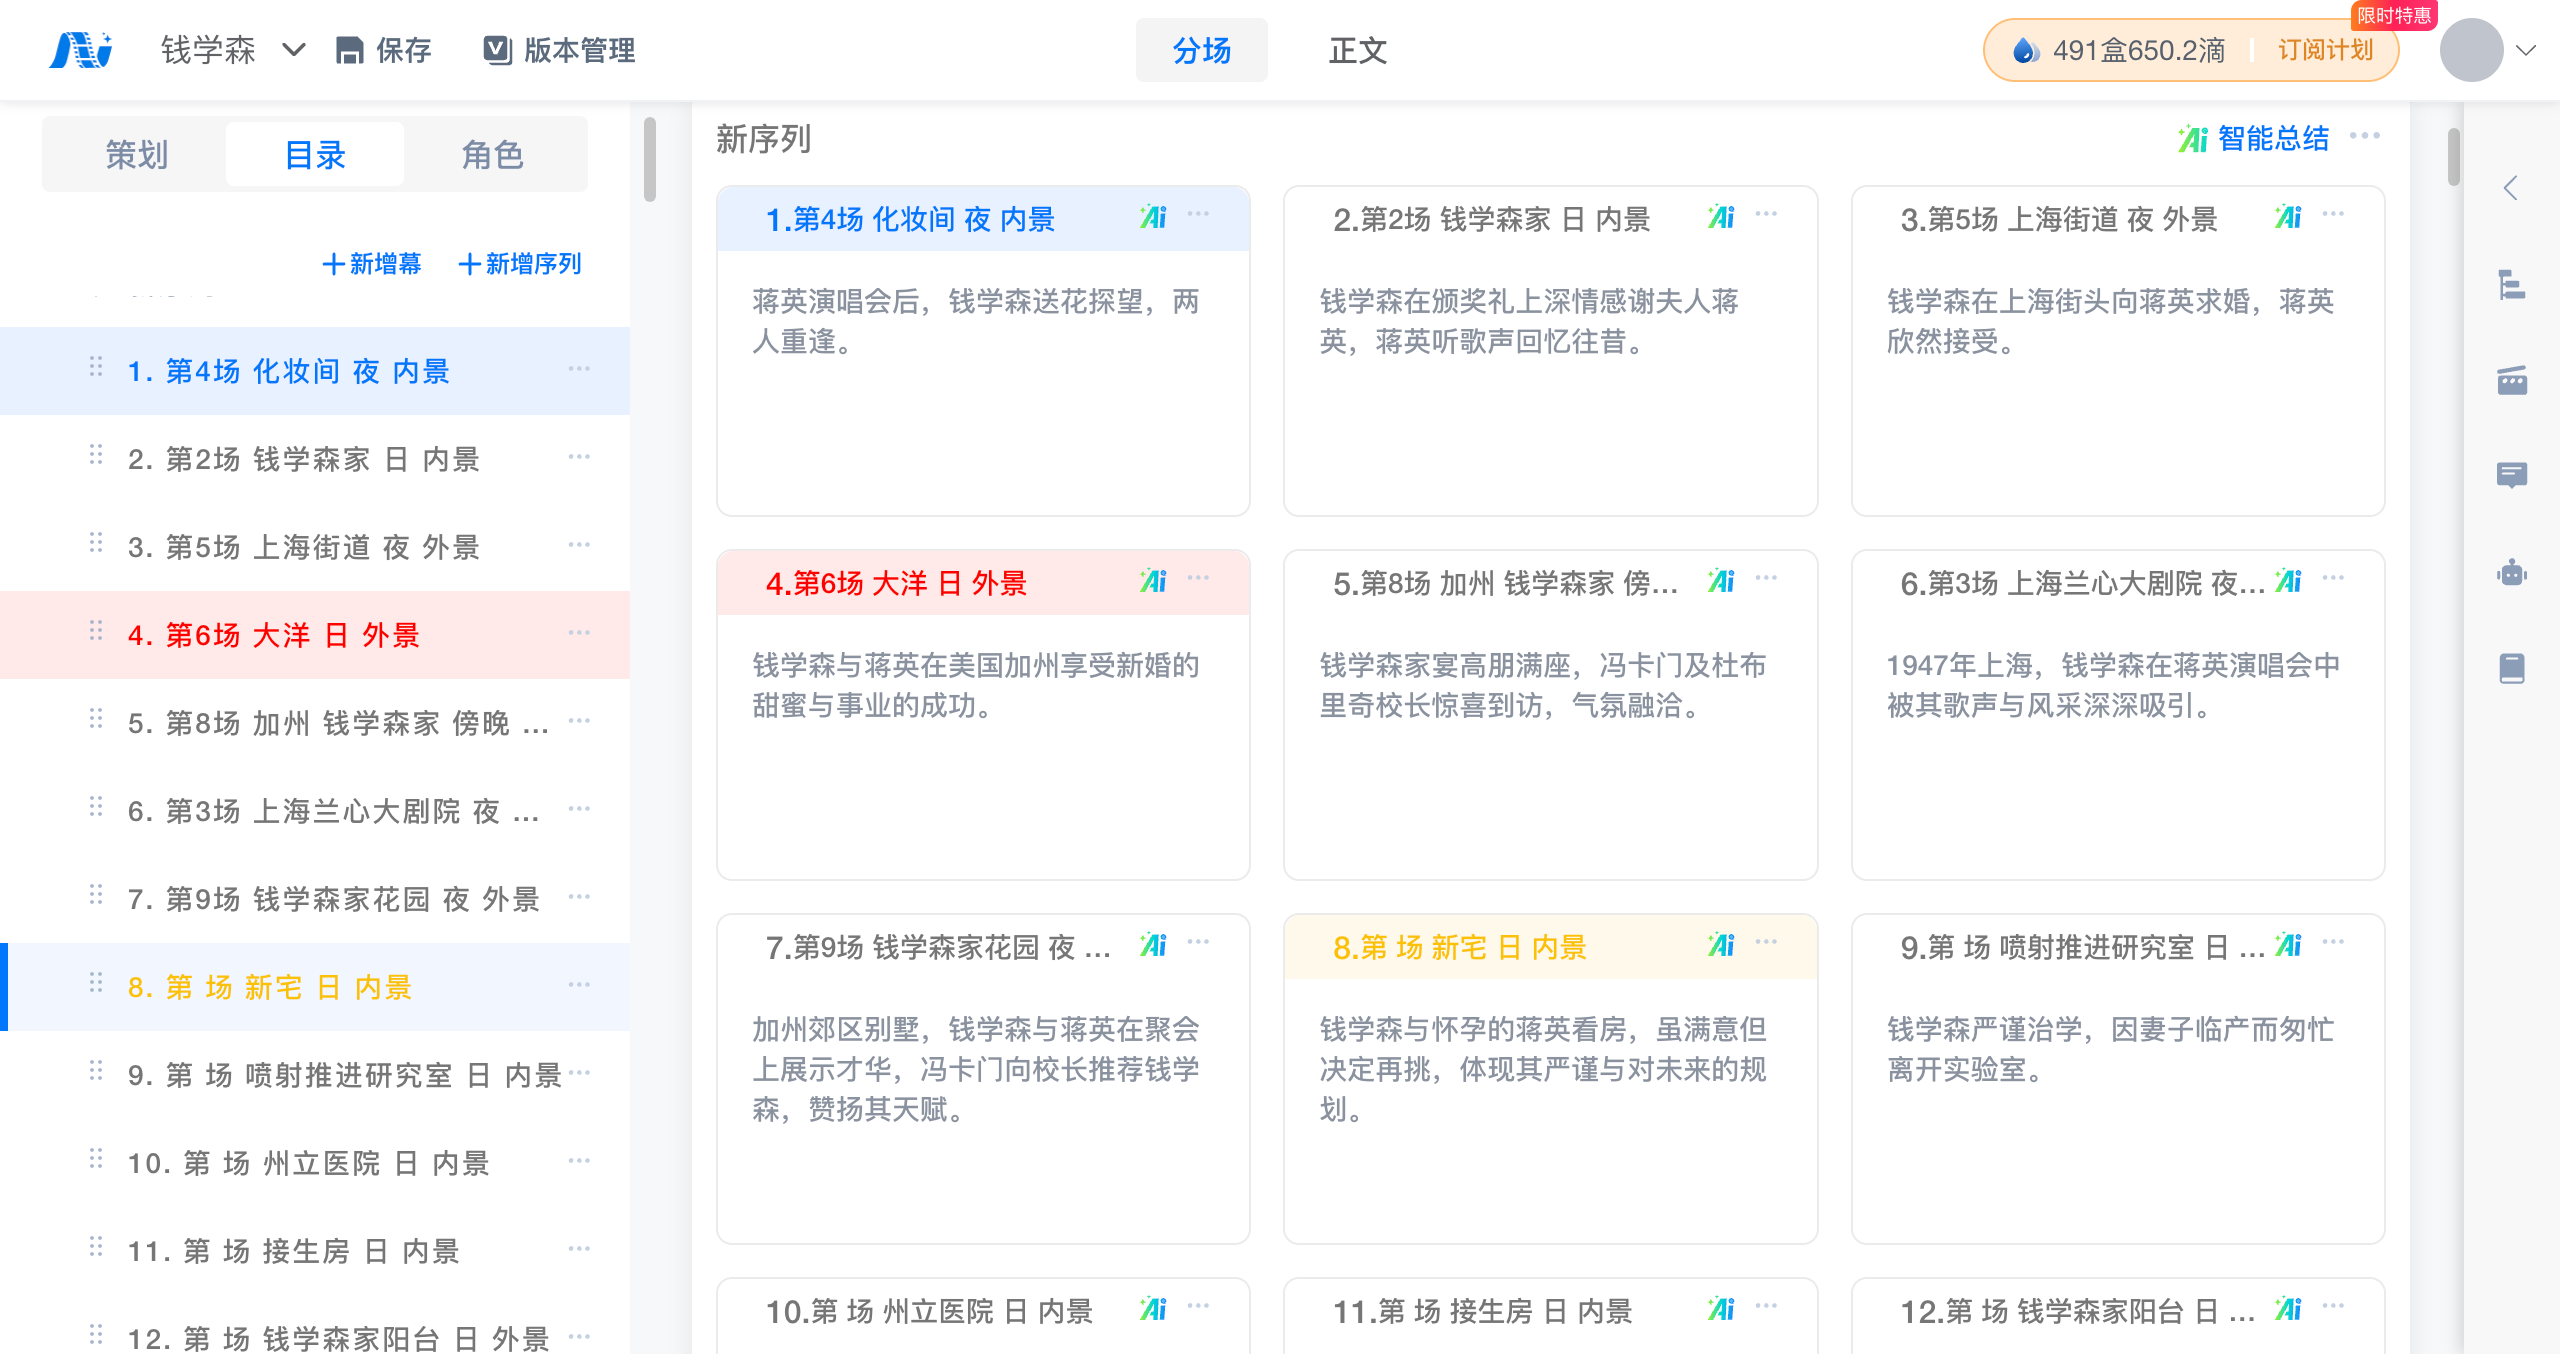2560x1354 pixels.
Task: Open 版本管理 version management
Action: pyautogui.click(x=560, y=50)
